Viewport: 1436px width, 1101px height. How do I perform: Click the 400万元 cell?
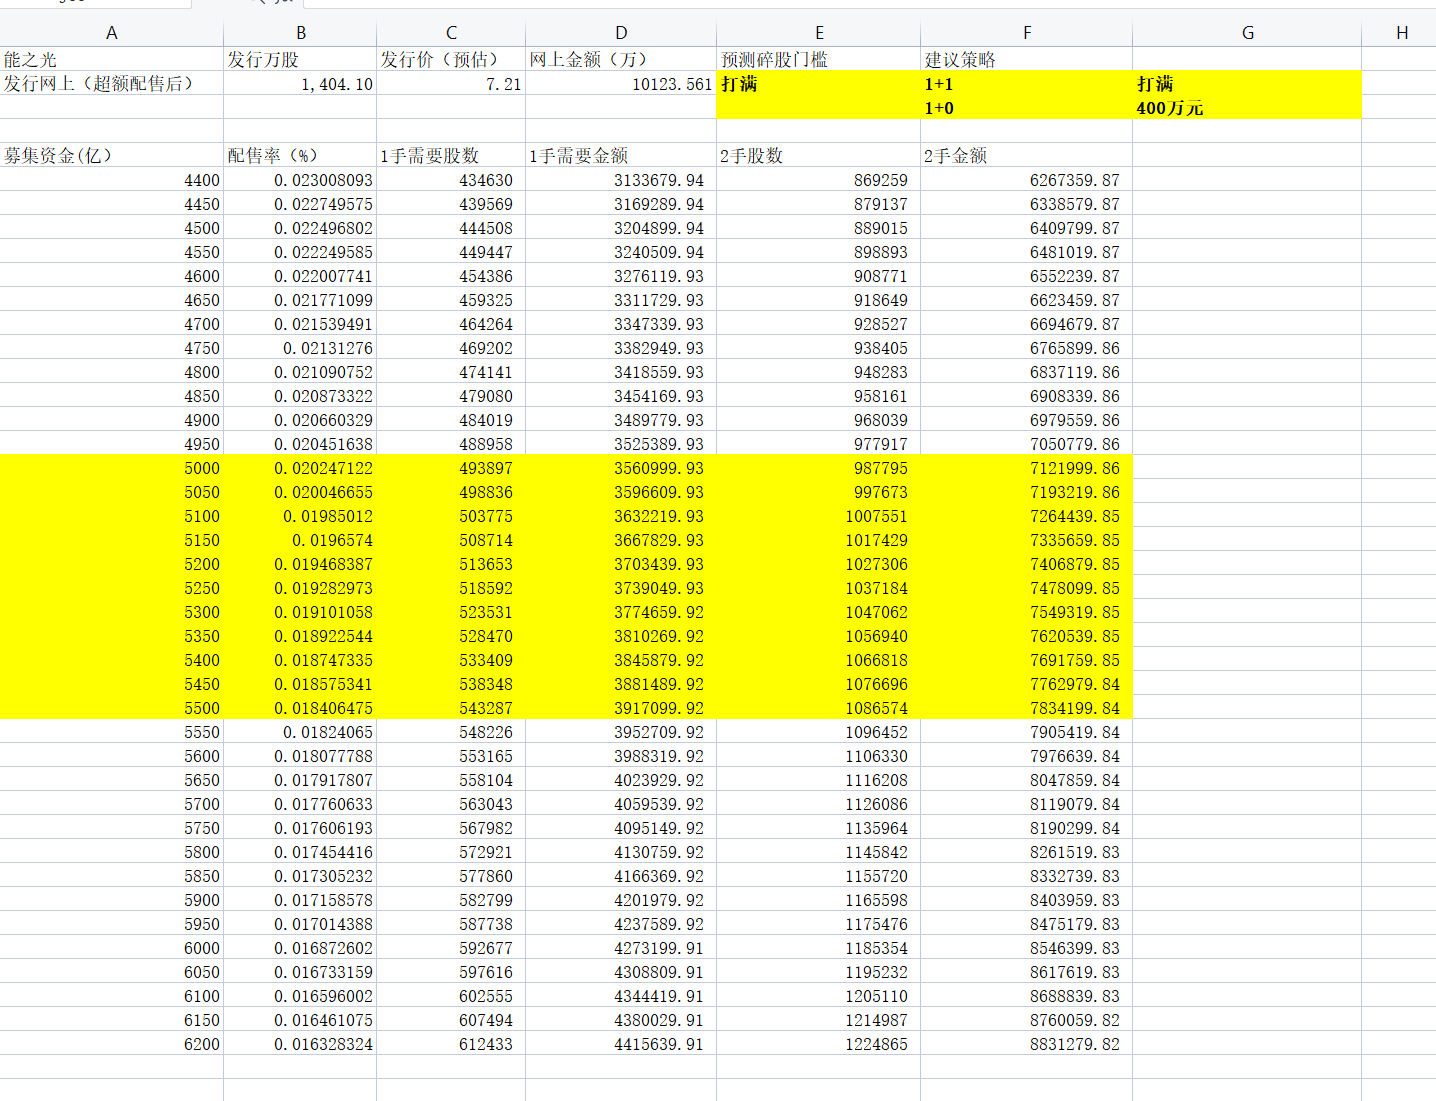1247,107
